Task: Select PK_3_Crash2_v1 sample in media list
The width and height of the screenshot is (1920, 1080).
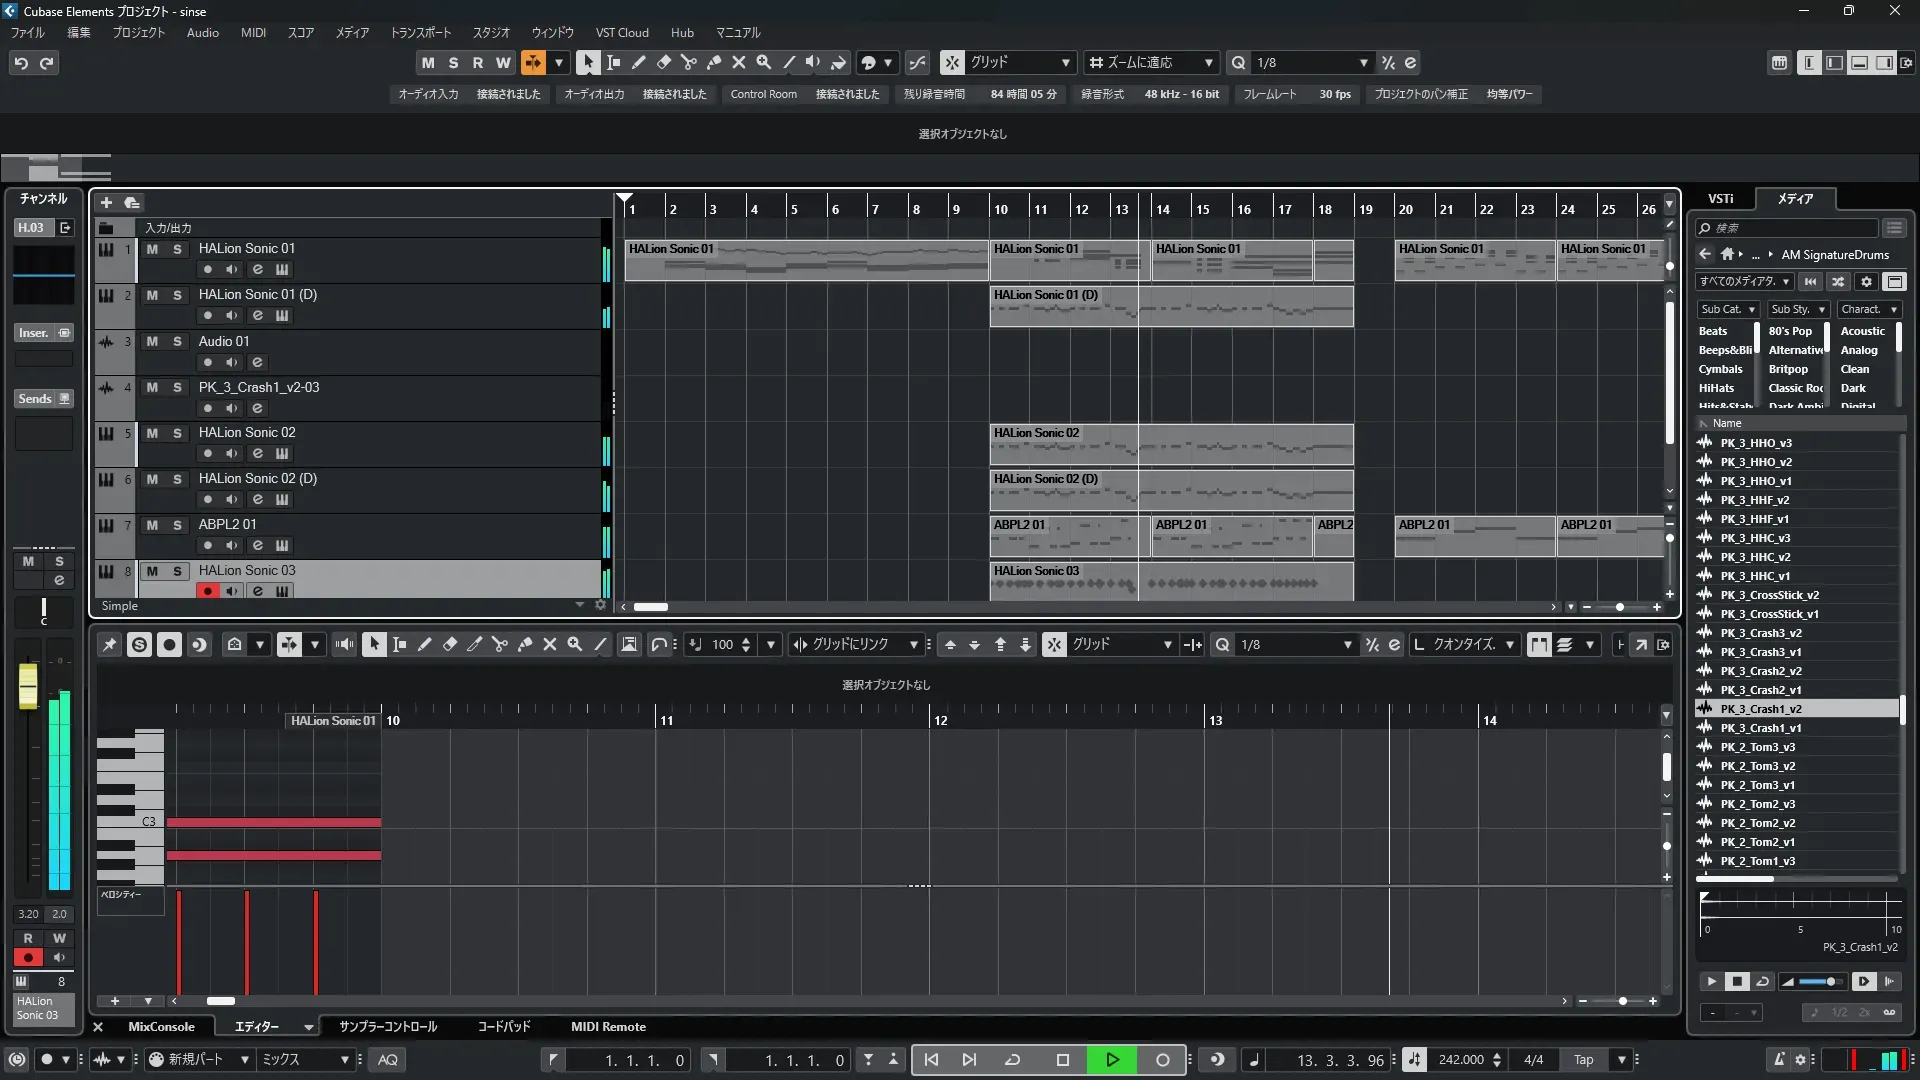Action: tap(1760, 690)
